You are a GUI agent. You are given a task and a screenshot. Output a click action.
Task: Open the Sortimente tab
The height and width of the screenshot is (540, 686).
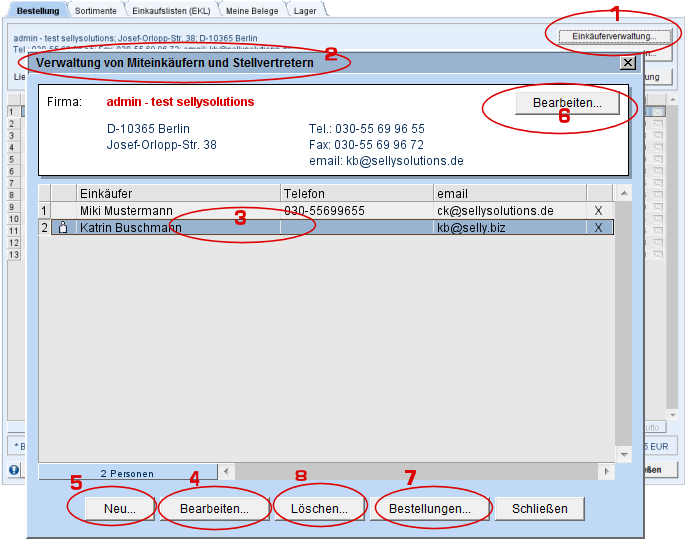tap(95, 11)
